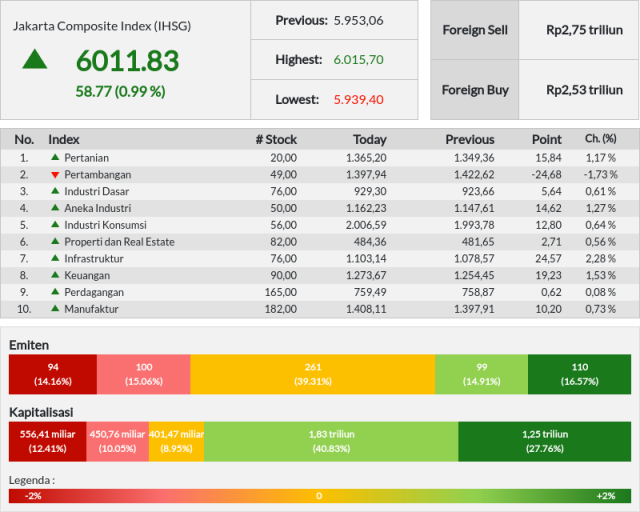Click the Foreign Buy label cell
The image size is (640, 512).
tap(475, 90)
